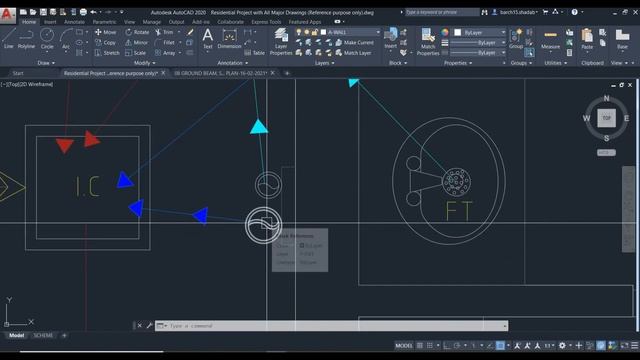Image resolution: width=640 pixels, height=360 pixels.
Task: Toggle grid display in status bar
Action: coord(420,346)
